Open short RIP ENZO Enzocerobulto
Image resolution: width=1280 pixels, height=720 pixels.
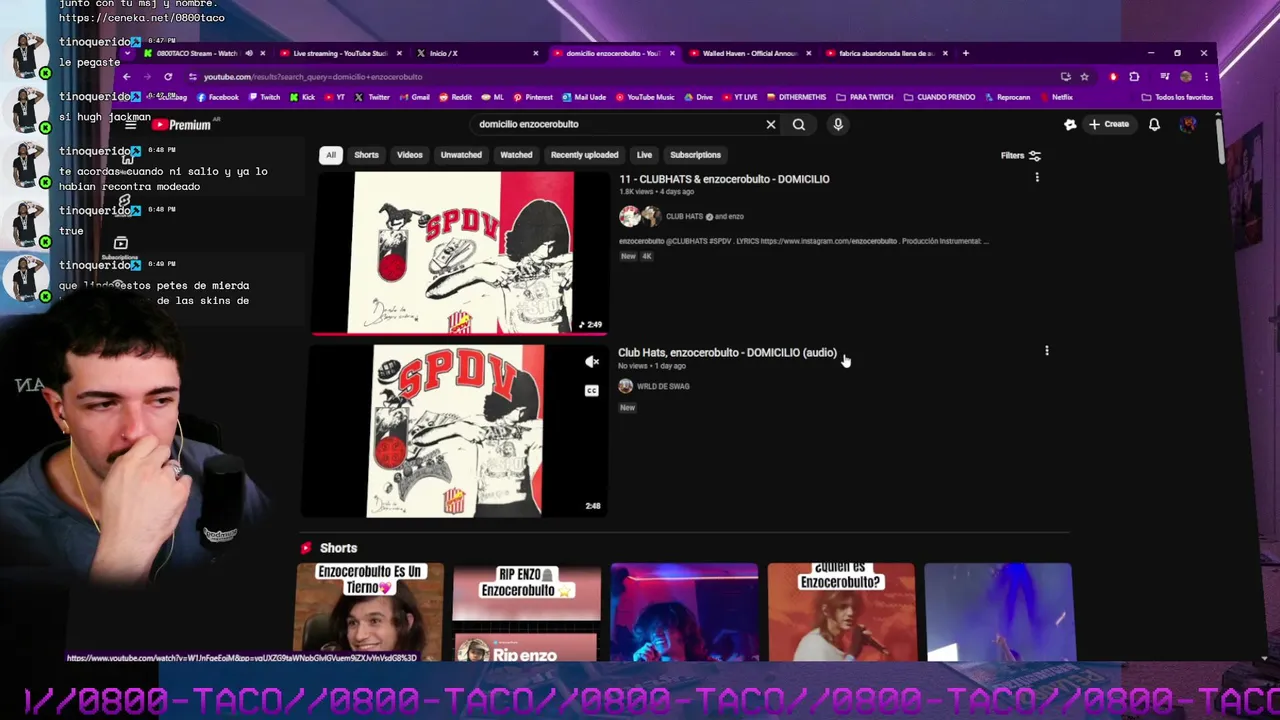coord(526,612)
